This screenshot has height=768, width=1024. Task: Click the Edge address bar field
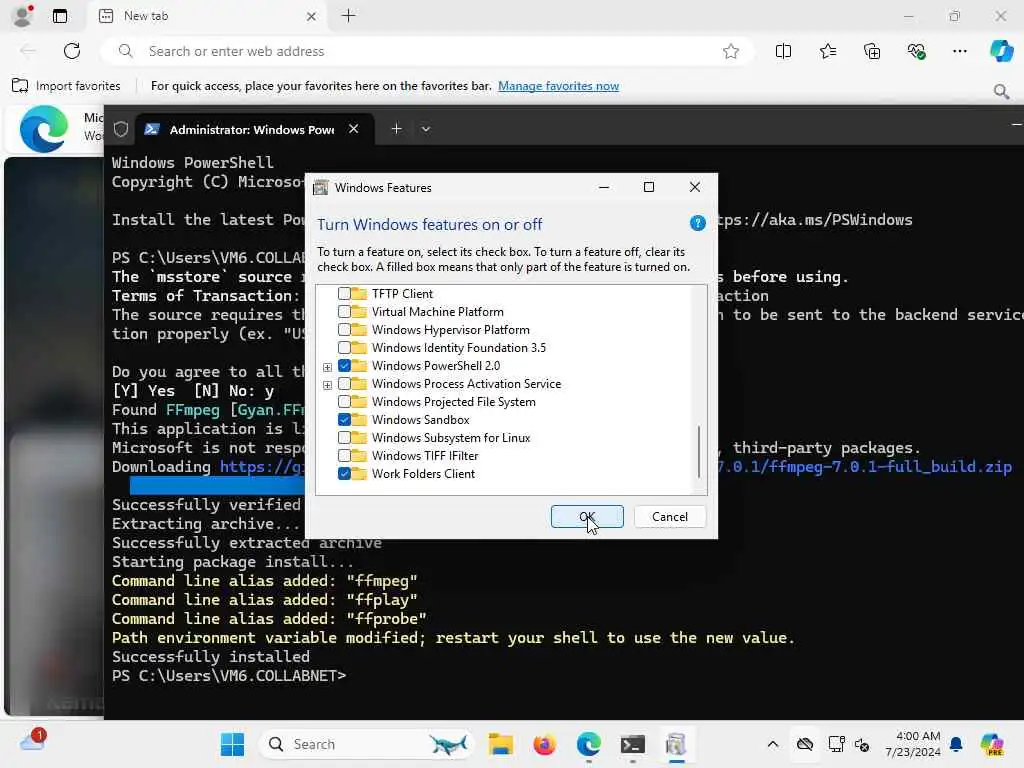pyautogui.click(x=428, y=51)
